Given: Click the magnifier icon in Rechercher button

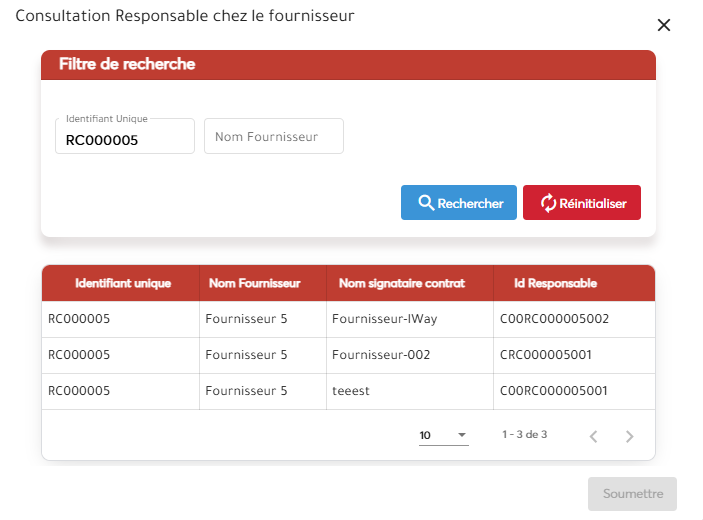Looking at the screenshot, I should click(x=425, y=203).
